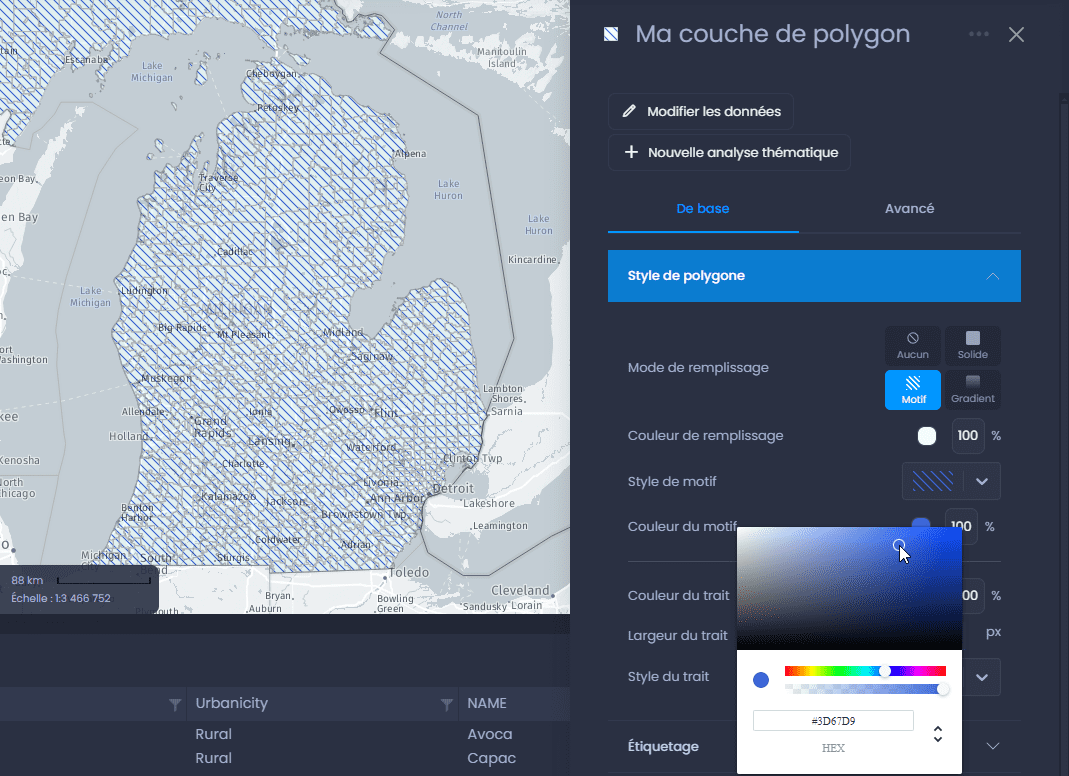Click the Largeur du trait label
This screenshot has width=1069, height=776.
678,636
